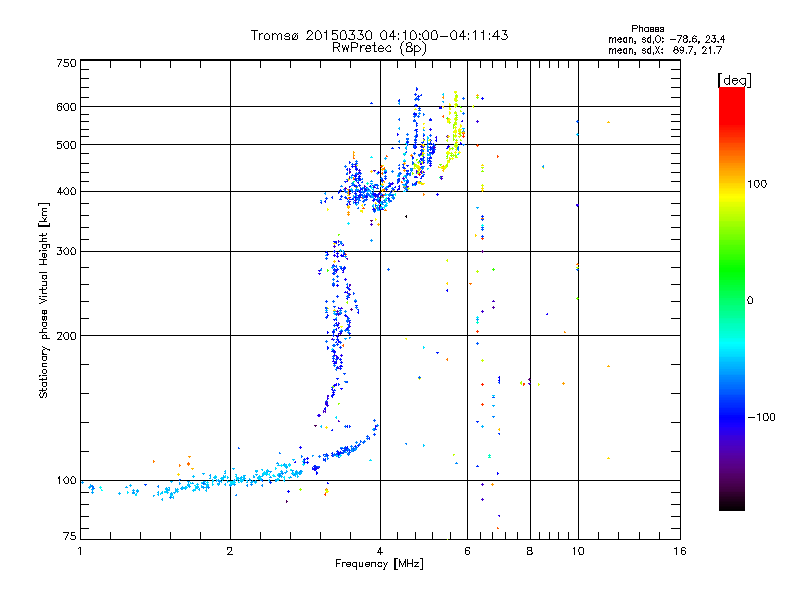The width and height of the screenshot is (800, 600).
Task: Click the 'mean, sd,X: 89.7, 21.7' statistics line
Action: pyautogui.click(x=665, y=50)
